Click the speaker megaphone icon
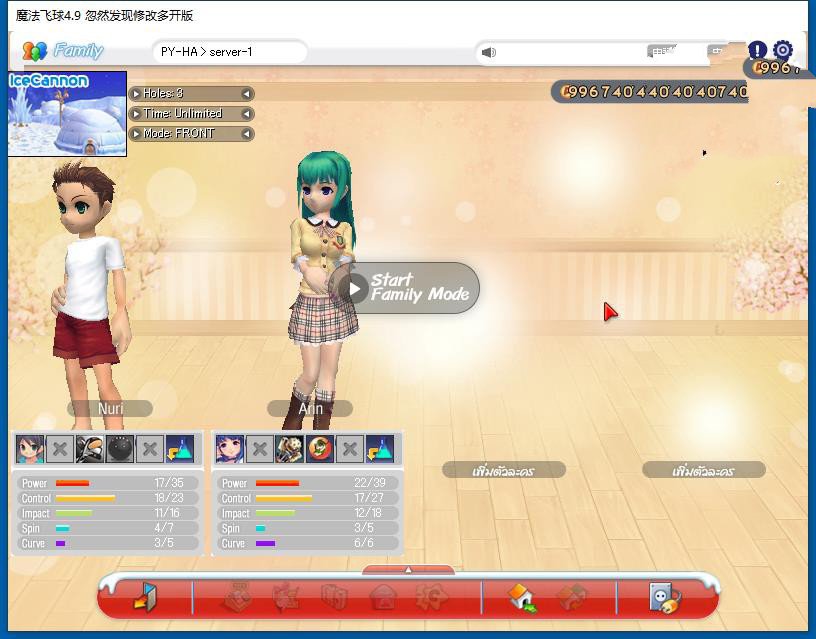The width and height of the screenshot is (816, 639). (x=489, y=53)
